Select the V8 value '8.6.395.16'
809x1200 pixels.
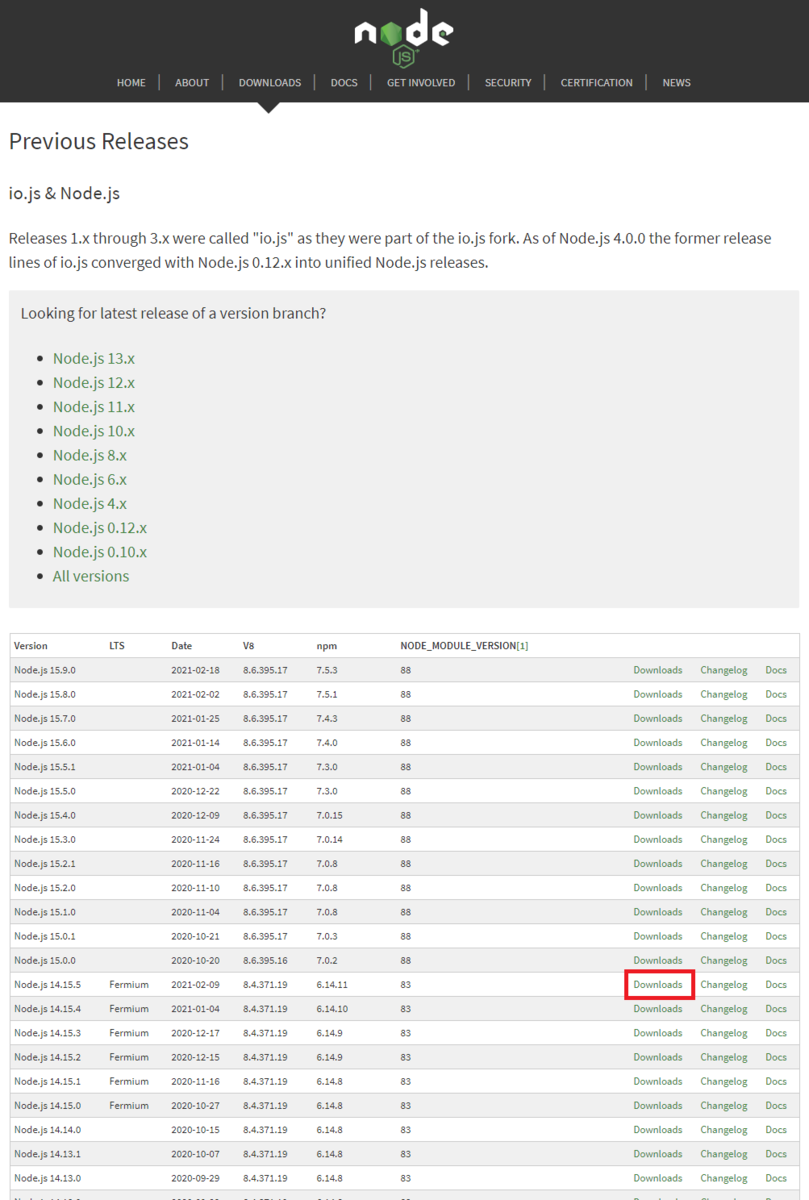click(x=265, y=960)
